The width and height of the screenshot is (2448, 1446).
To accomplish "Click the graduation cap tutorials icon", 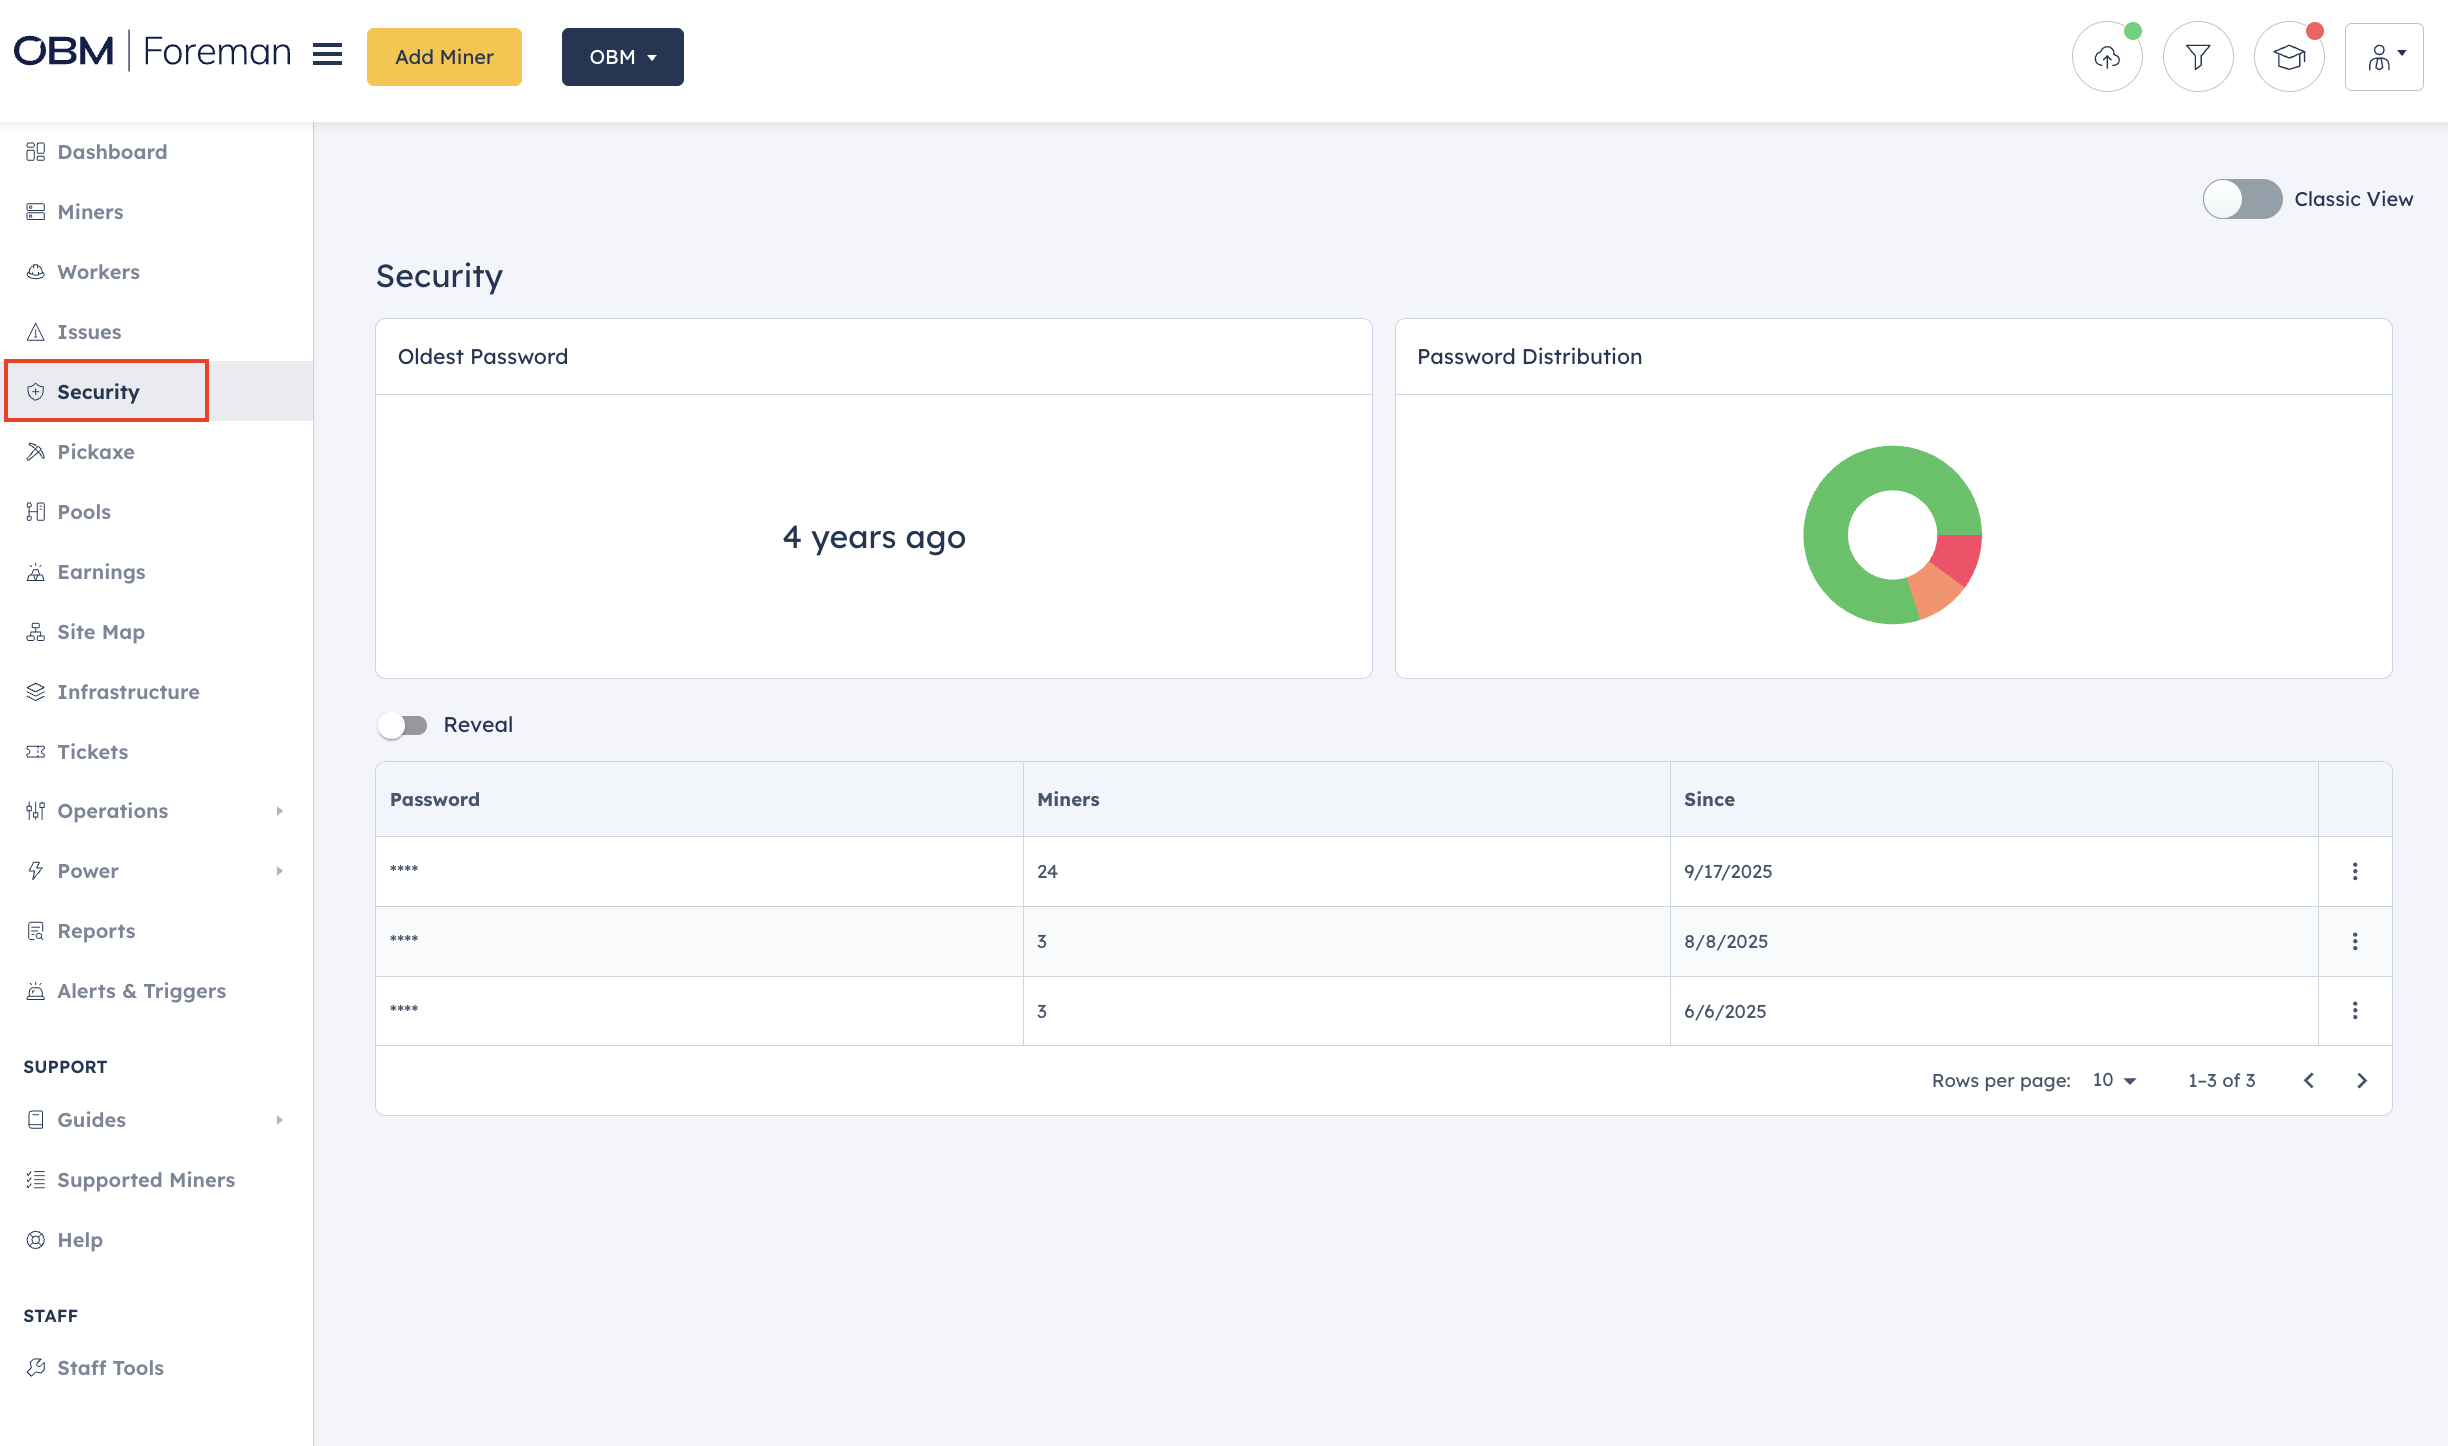I will click(x=2288, y=57).
